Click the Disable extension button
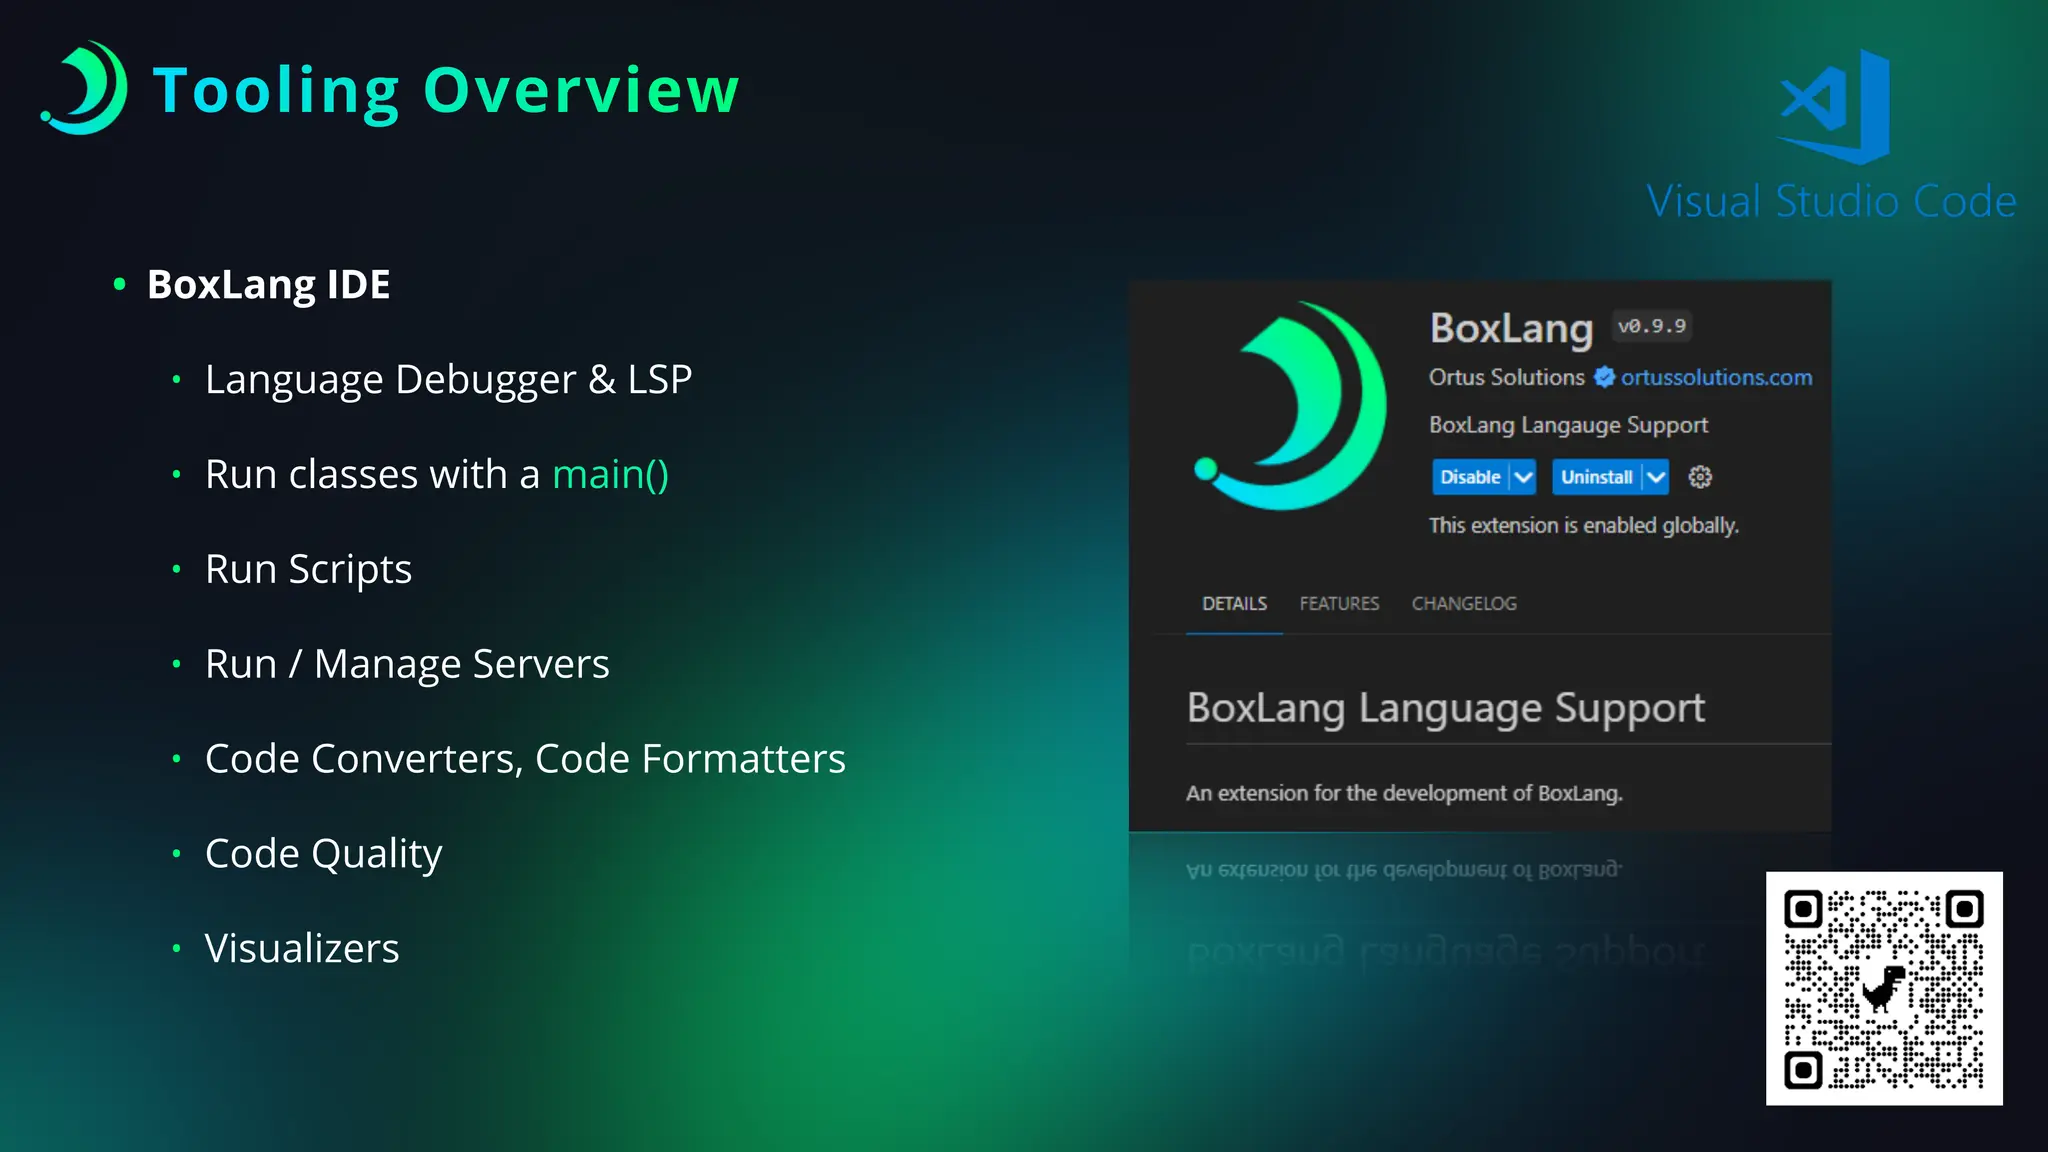2048x1152 pixels. tap(1470, 477)
